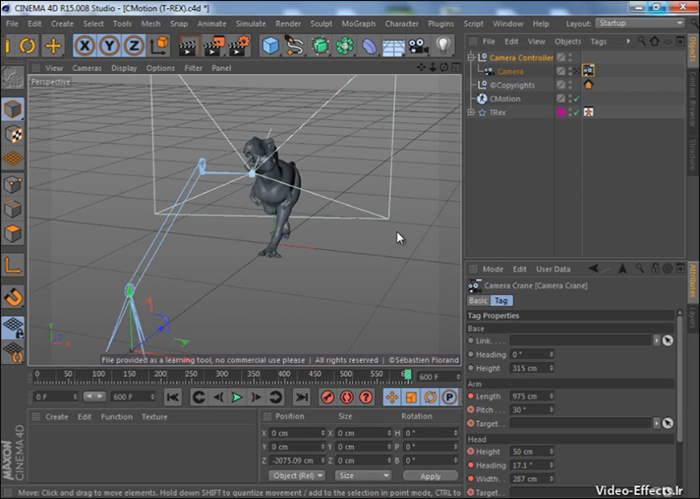The height and width of the screenshot is (499, 700).
Task: Click Arm Target field arrow button
Action: (x=656, y=423)
